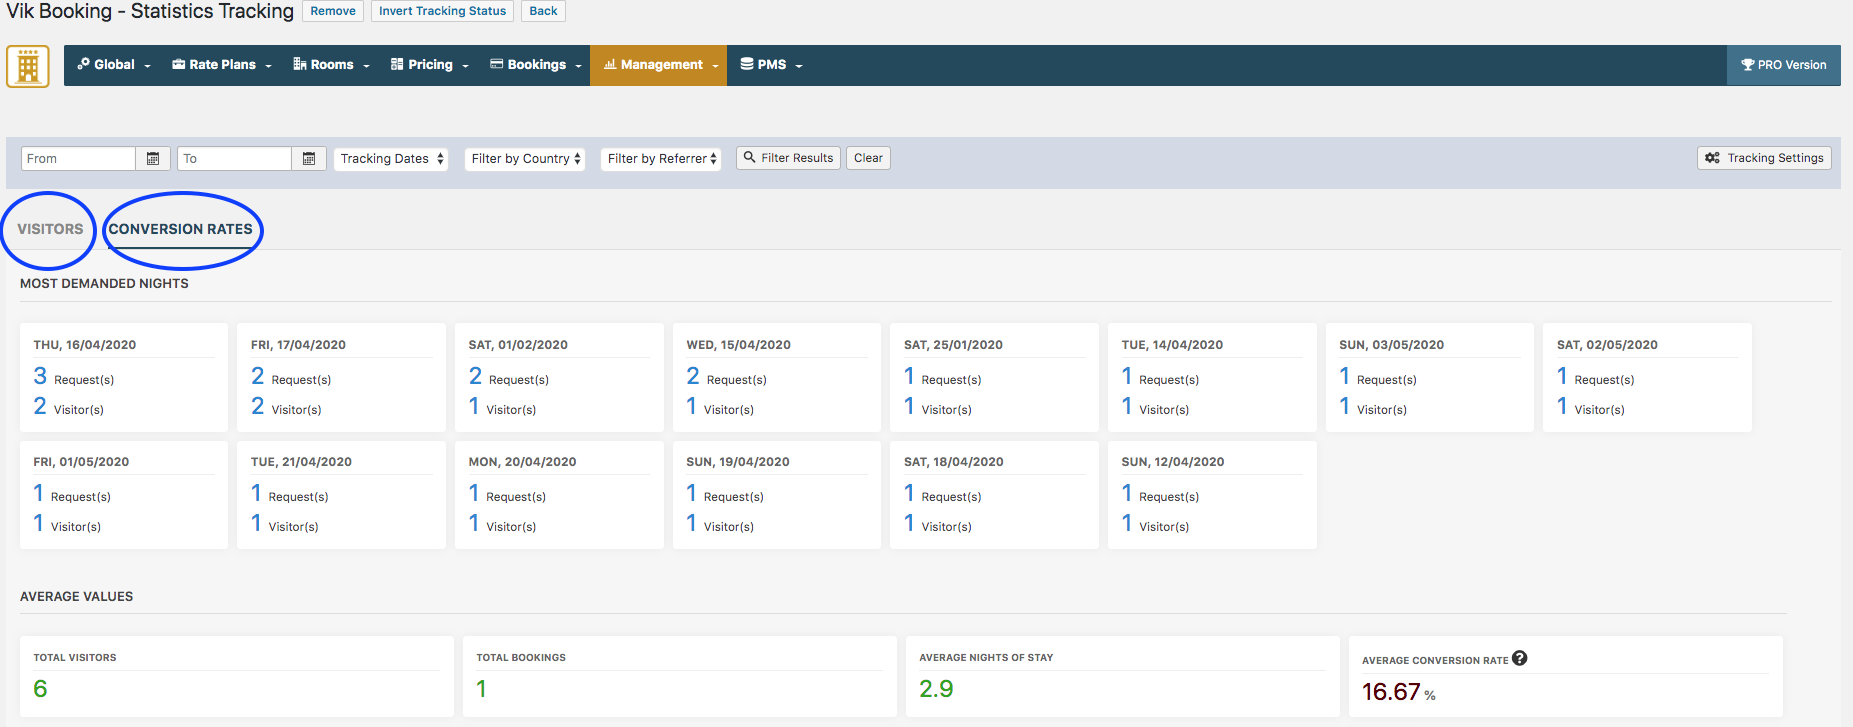Expand the Filter by Referrer dropdown
1853x727 pixels.
(x=661, y=159)
